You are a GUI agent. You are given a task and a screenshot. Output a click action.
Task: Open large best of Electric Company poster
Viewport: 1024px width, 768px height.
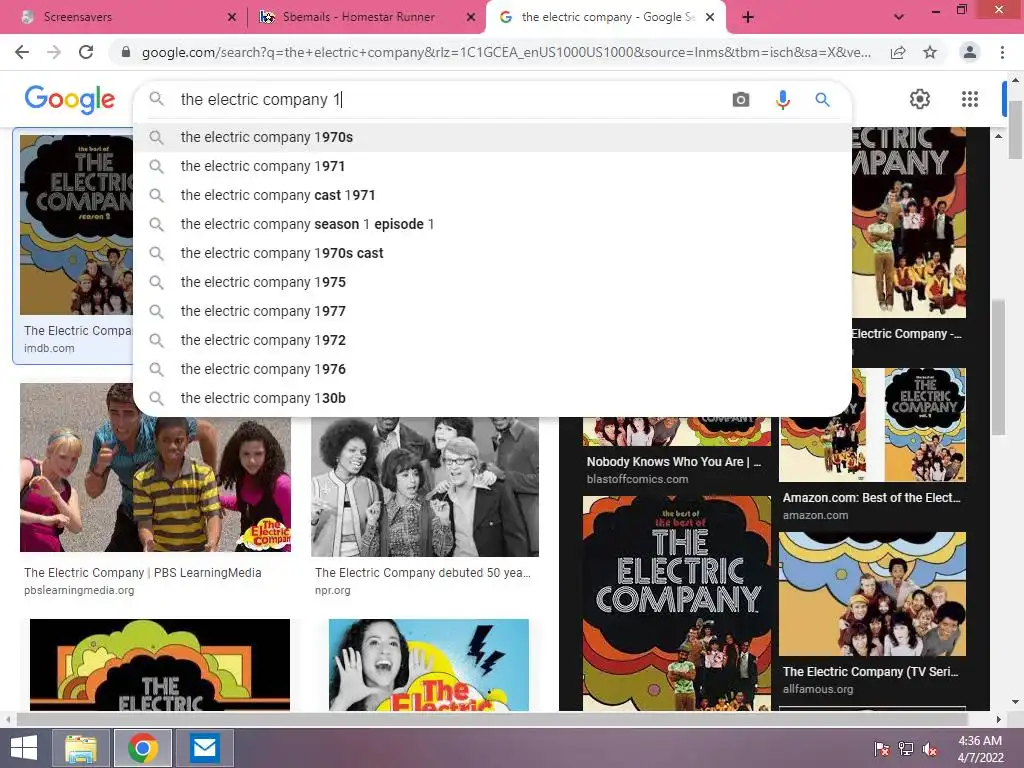click(677, 603)
